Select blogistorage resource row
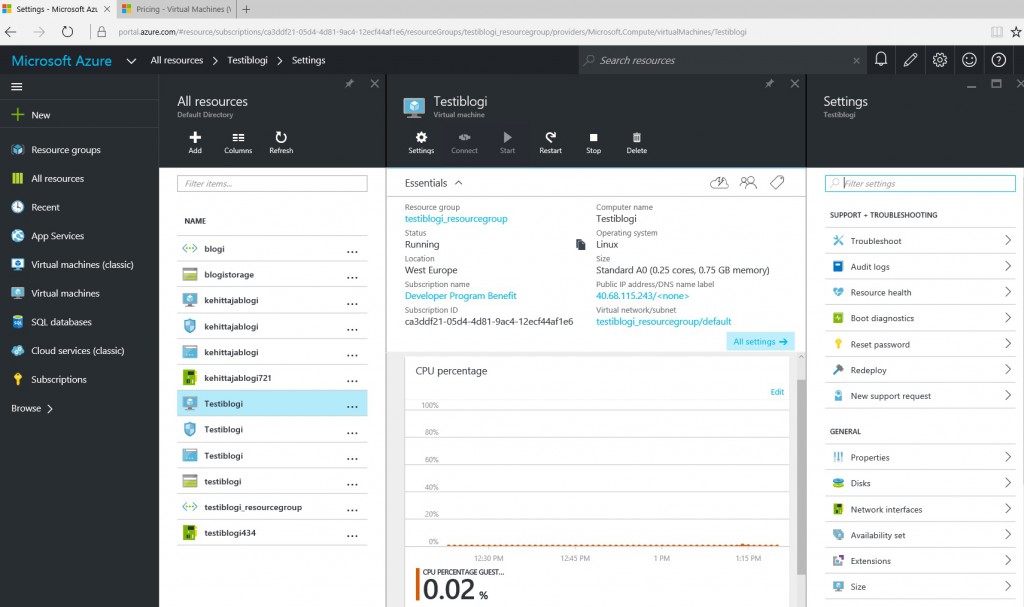The width and height of the screenshot is (1024, 607). 272,274
